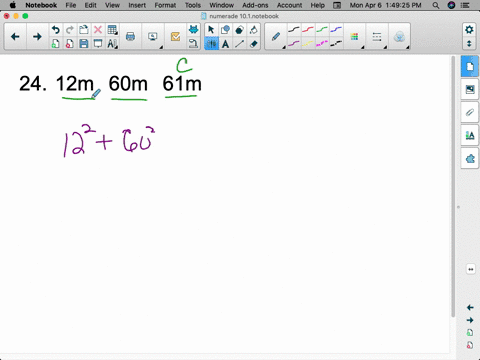The width and height of the screenshot is (480, 360).
Task: Open the color palette grid dropdown
Action: pyautogui.click(x=355, y=37)
